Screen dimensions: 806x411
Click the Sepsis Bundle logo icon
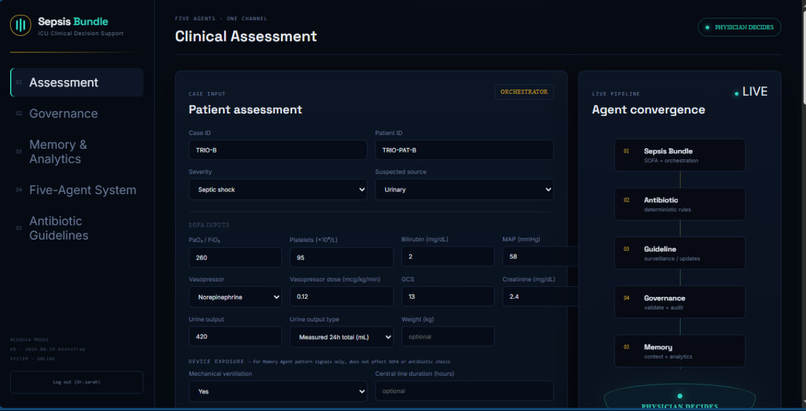pyautogui.click(x=21, y=25)
